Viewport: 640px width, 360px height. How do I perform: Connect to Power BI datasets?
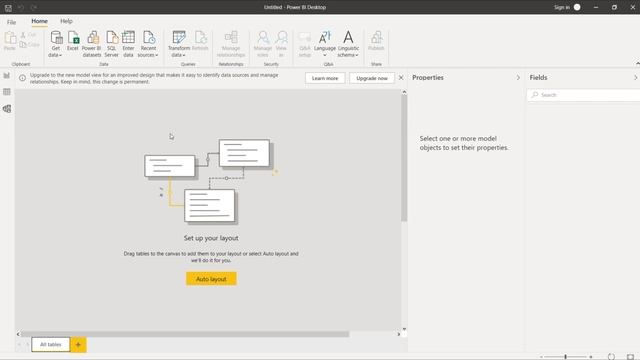point(92,44)
